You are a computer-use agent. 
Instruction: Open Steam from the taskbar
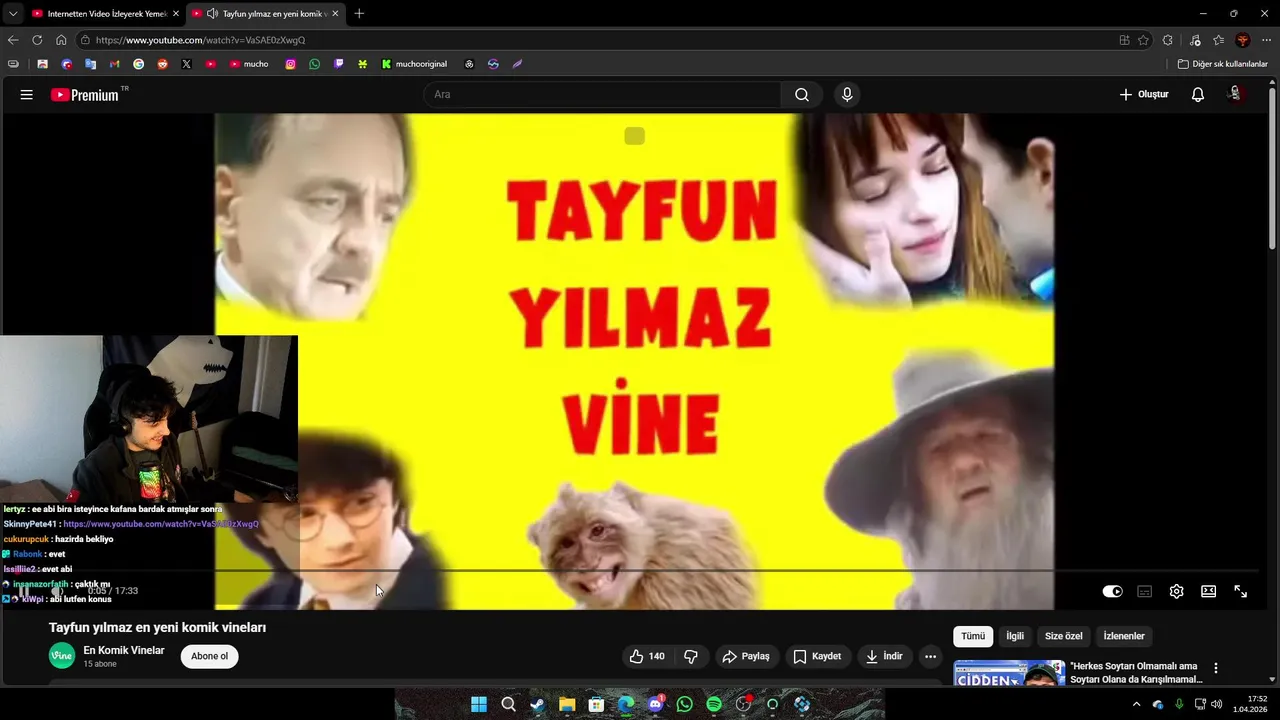pyautogui.click(x=538, y=704)
